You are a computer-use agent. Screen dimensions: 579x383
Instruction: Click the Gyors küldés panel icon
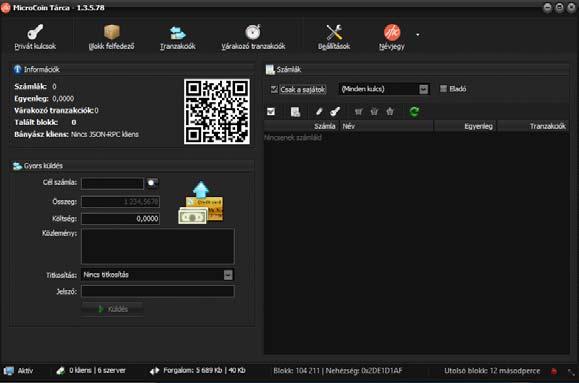point(17,166)
